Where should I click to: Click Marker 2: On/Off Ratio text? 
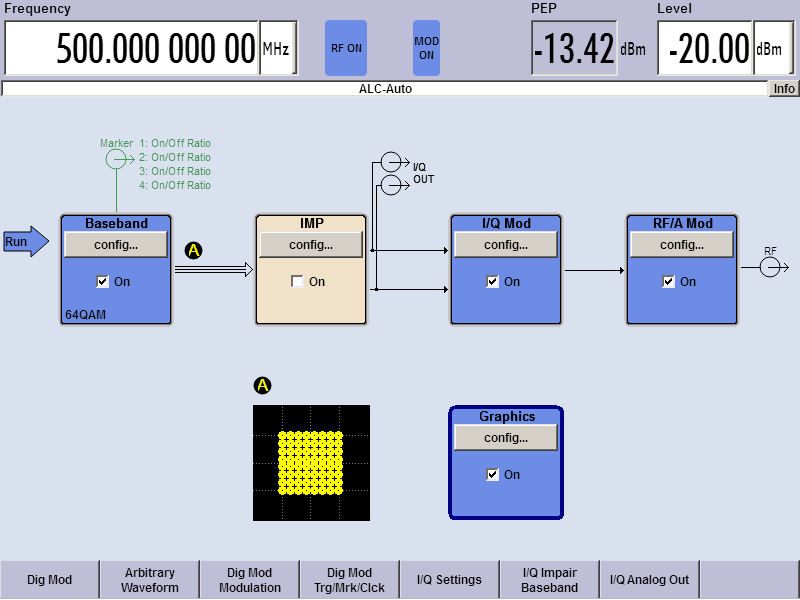(x=175, y=157)
